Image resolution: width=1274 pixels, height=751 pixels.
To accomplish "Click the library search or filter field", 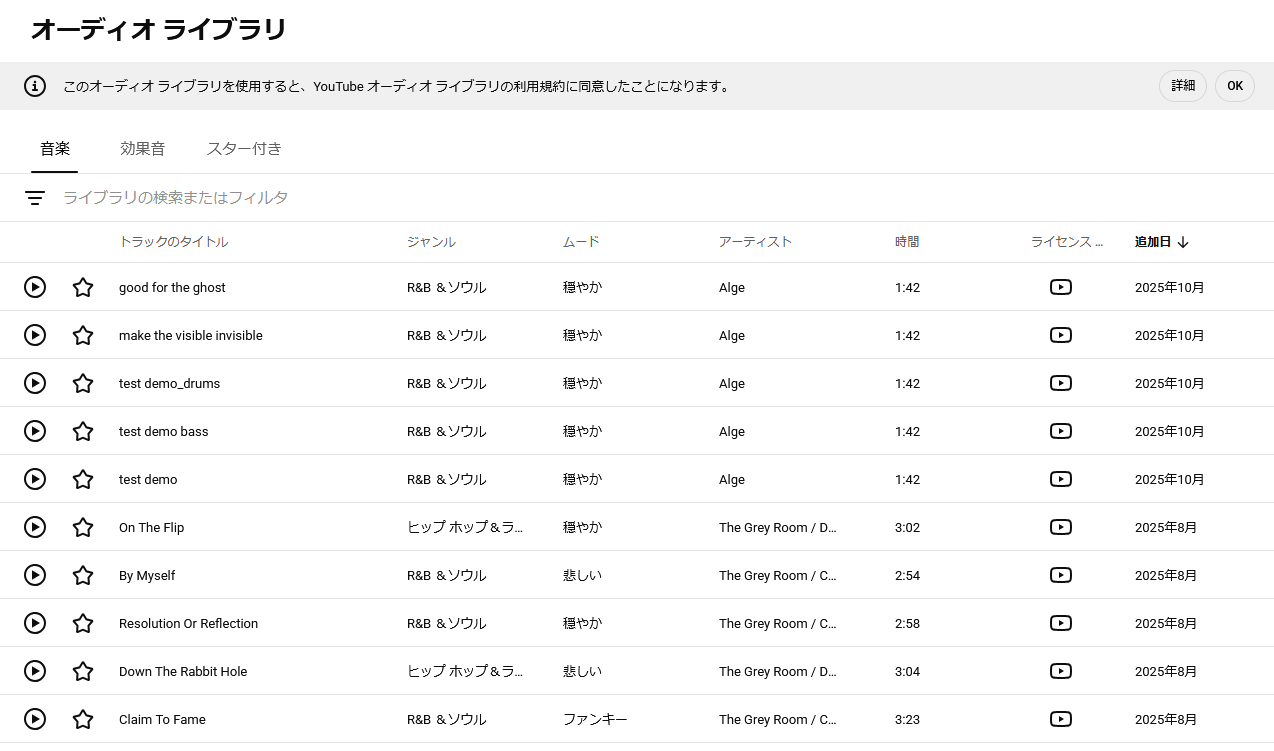I will pos(400,198).
